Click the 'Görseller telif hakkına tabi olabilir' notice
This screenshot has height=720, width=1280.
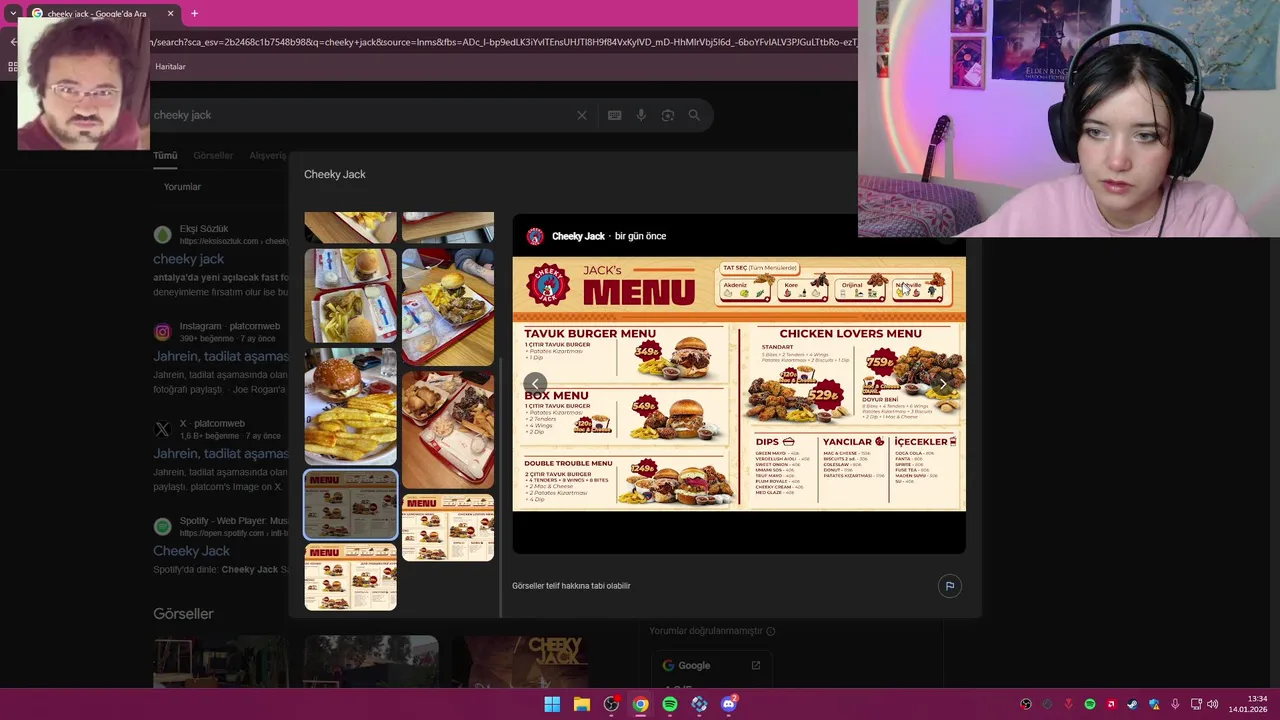571,586
